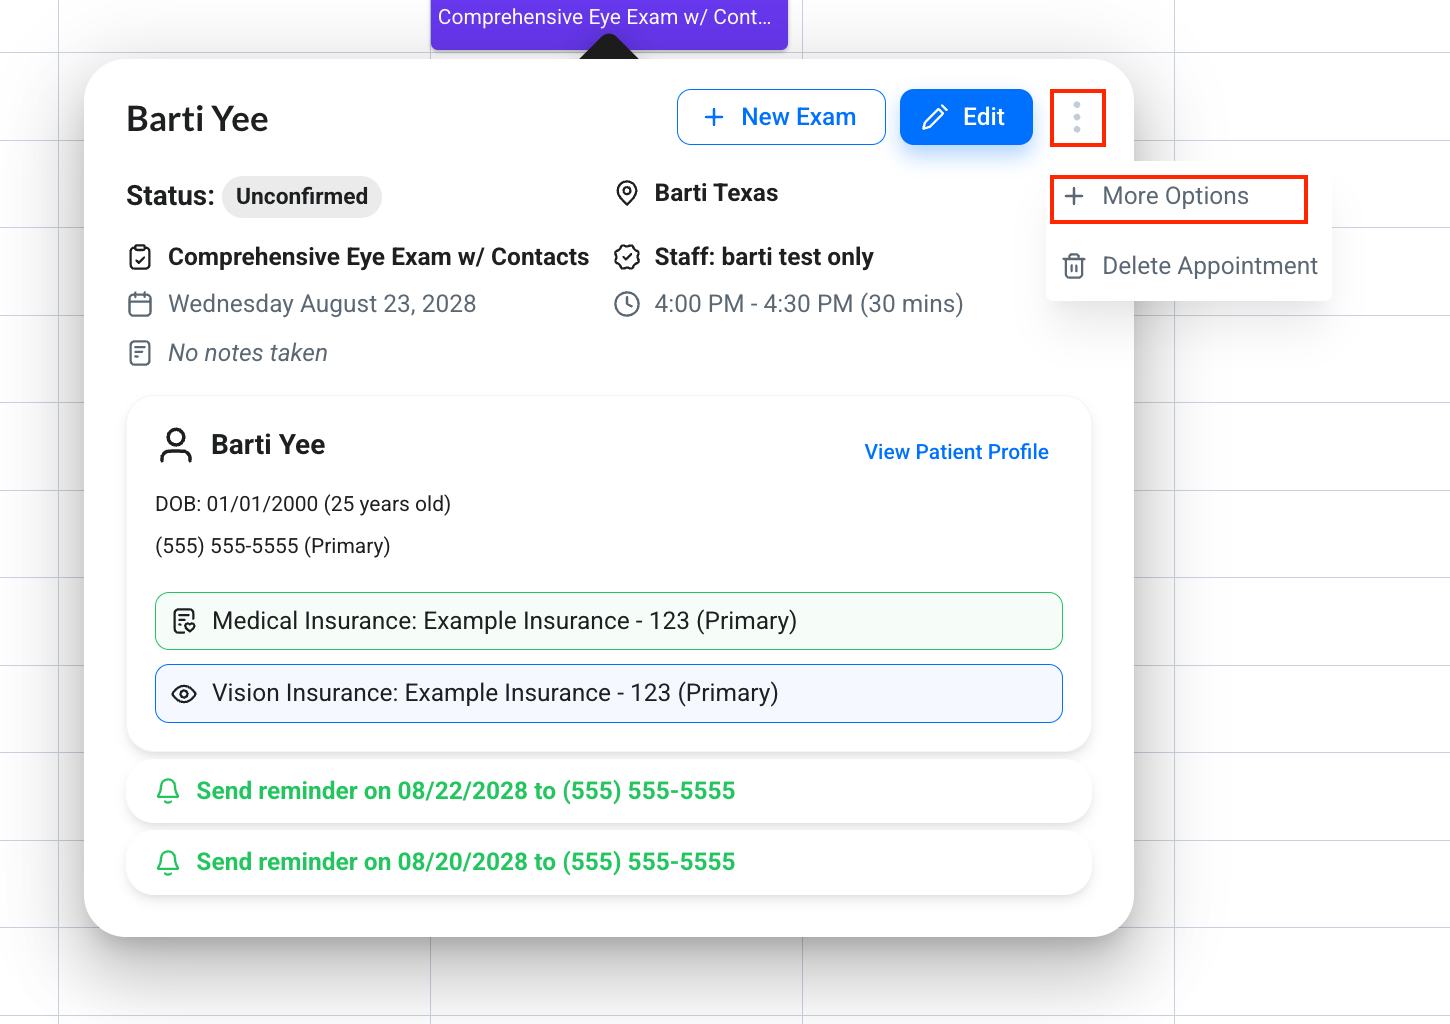1450x1024 pixels.
Task: Click the purple Comprehensive Eye Exam calendar event
Action: click(609, 22)
